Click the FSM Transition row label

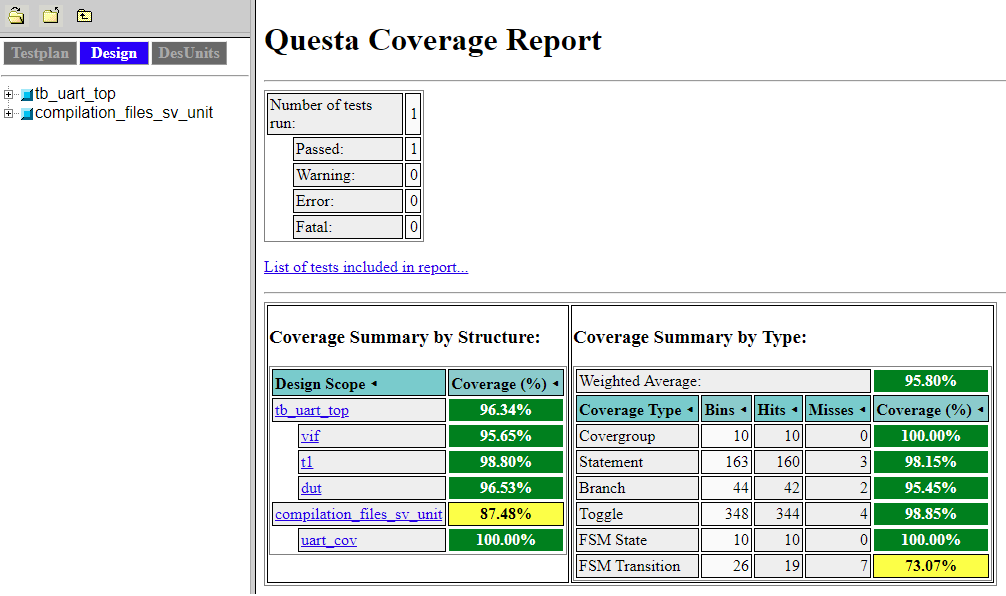click(x=637, y=566)
